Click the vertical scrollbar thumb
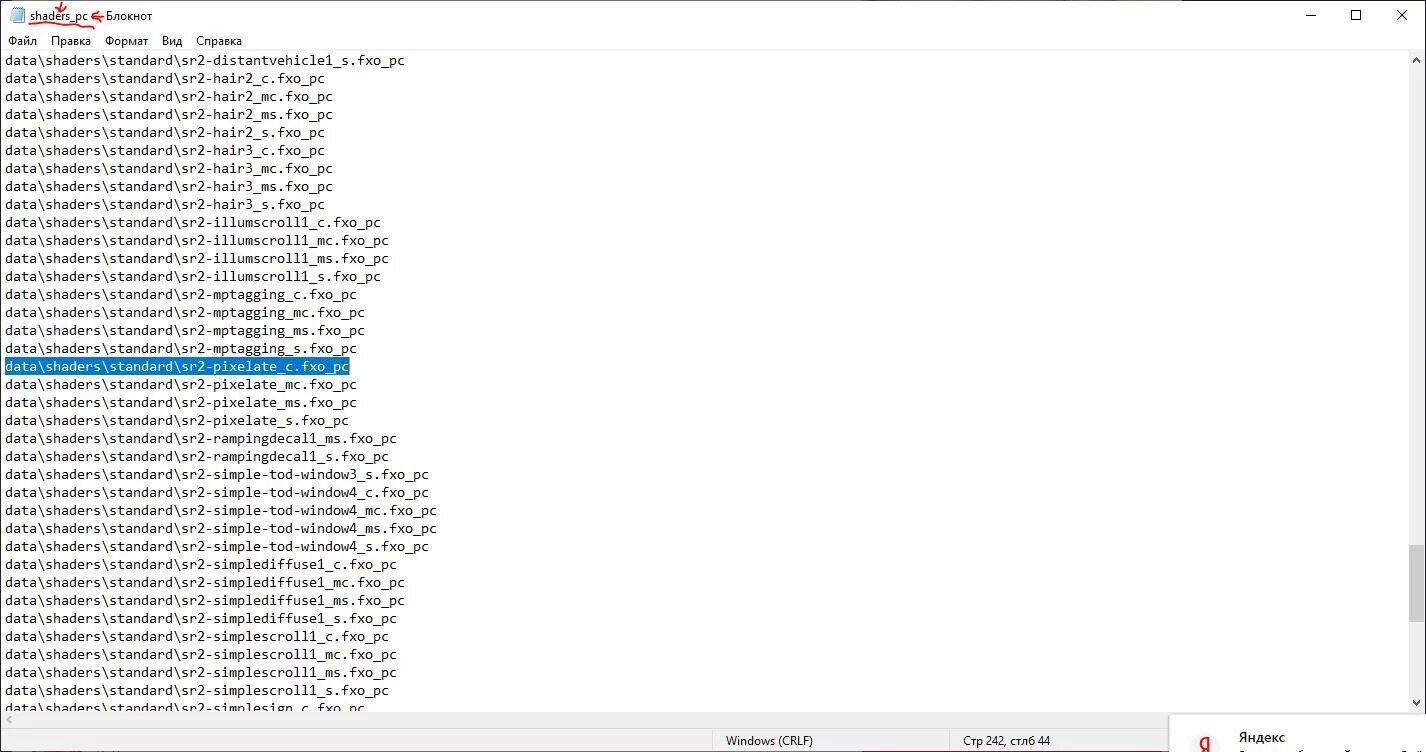This screenshot has width=1426, height=752. [x=1416, y=583]
